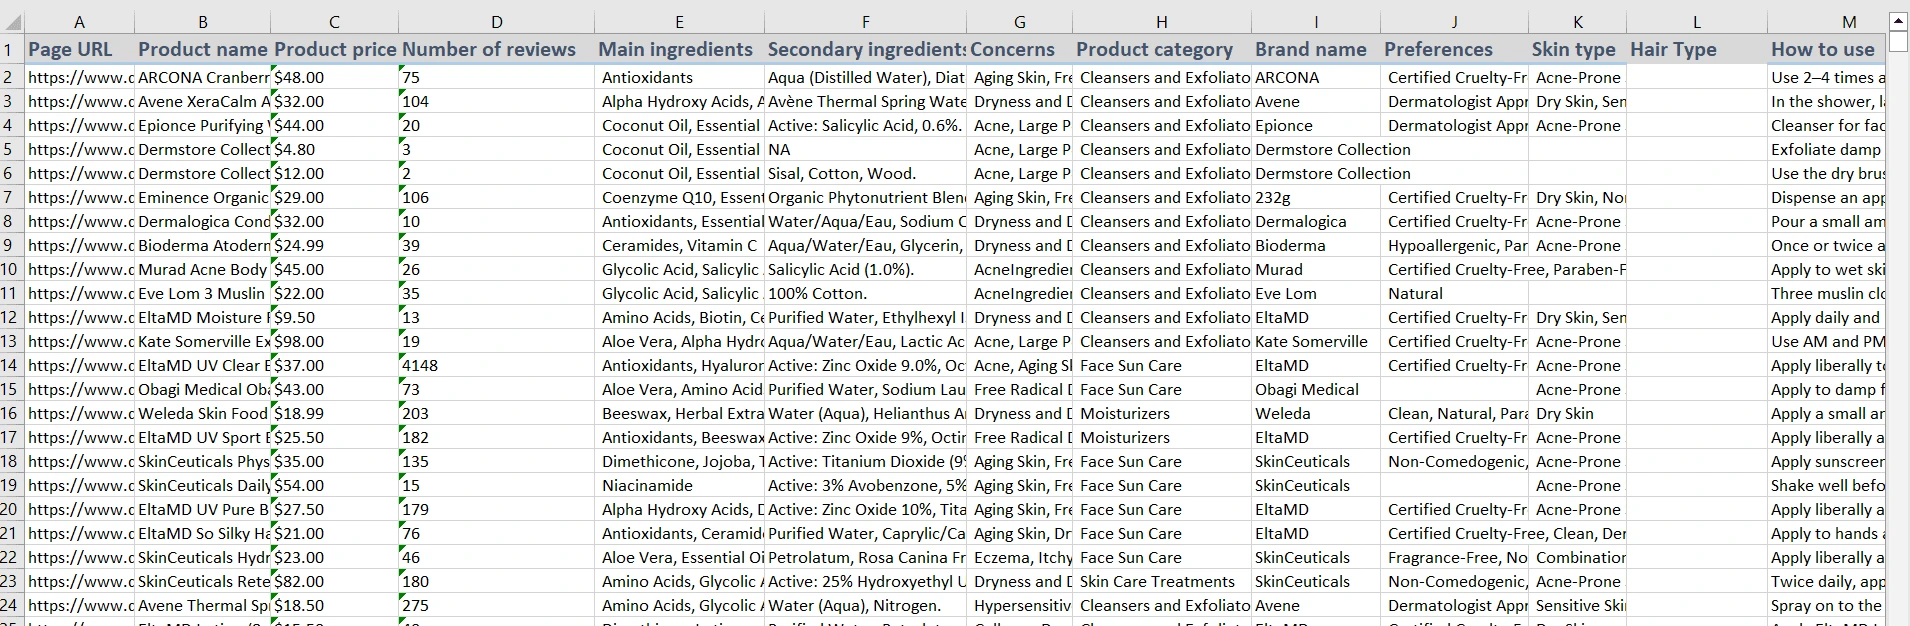Select the 'Shake well' how-to-use cell
1910x626 pixels.
pos(1826,485)
